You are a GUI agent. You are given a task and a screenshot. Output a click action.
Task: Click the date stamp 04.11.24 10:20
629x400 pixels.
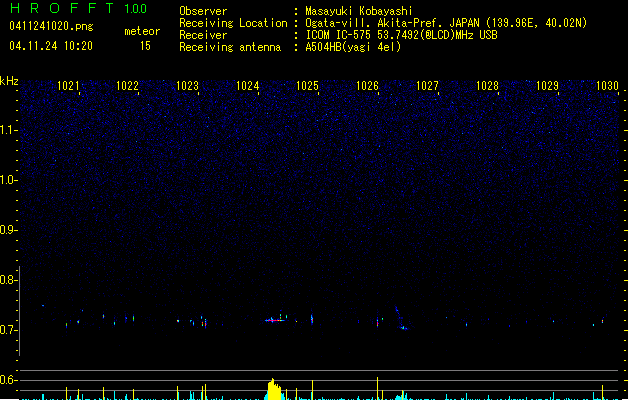[51, 46]
